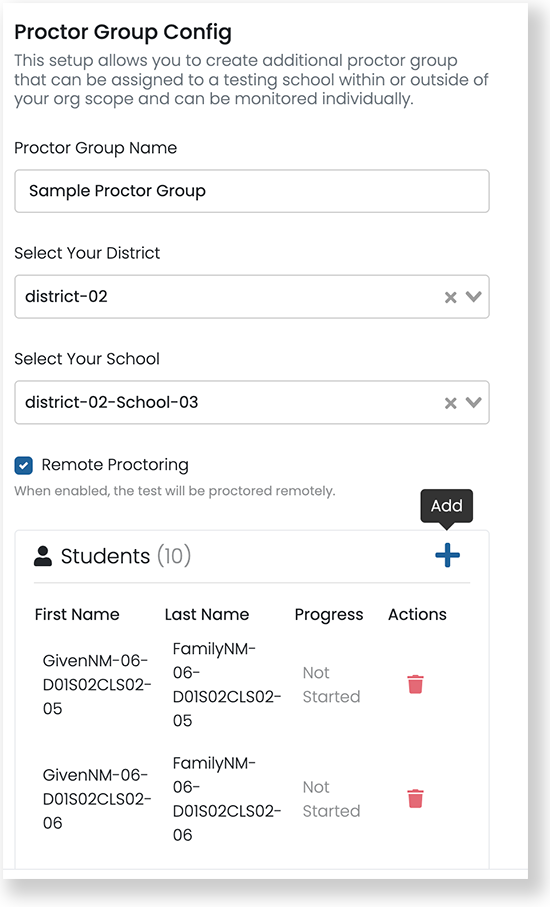The image size is (550, 907).
Task: Sort by the First Name column header
Action: 77,614
